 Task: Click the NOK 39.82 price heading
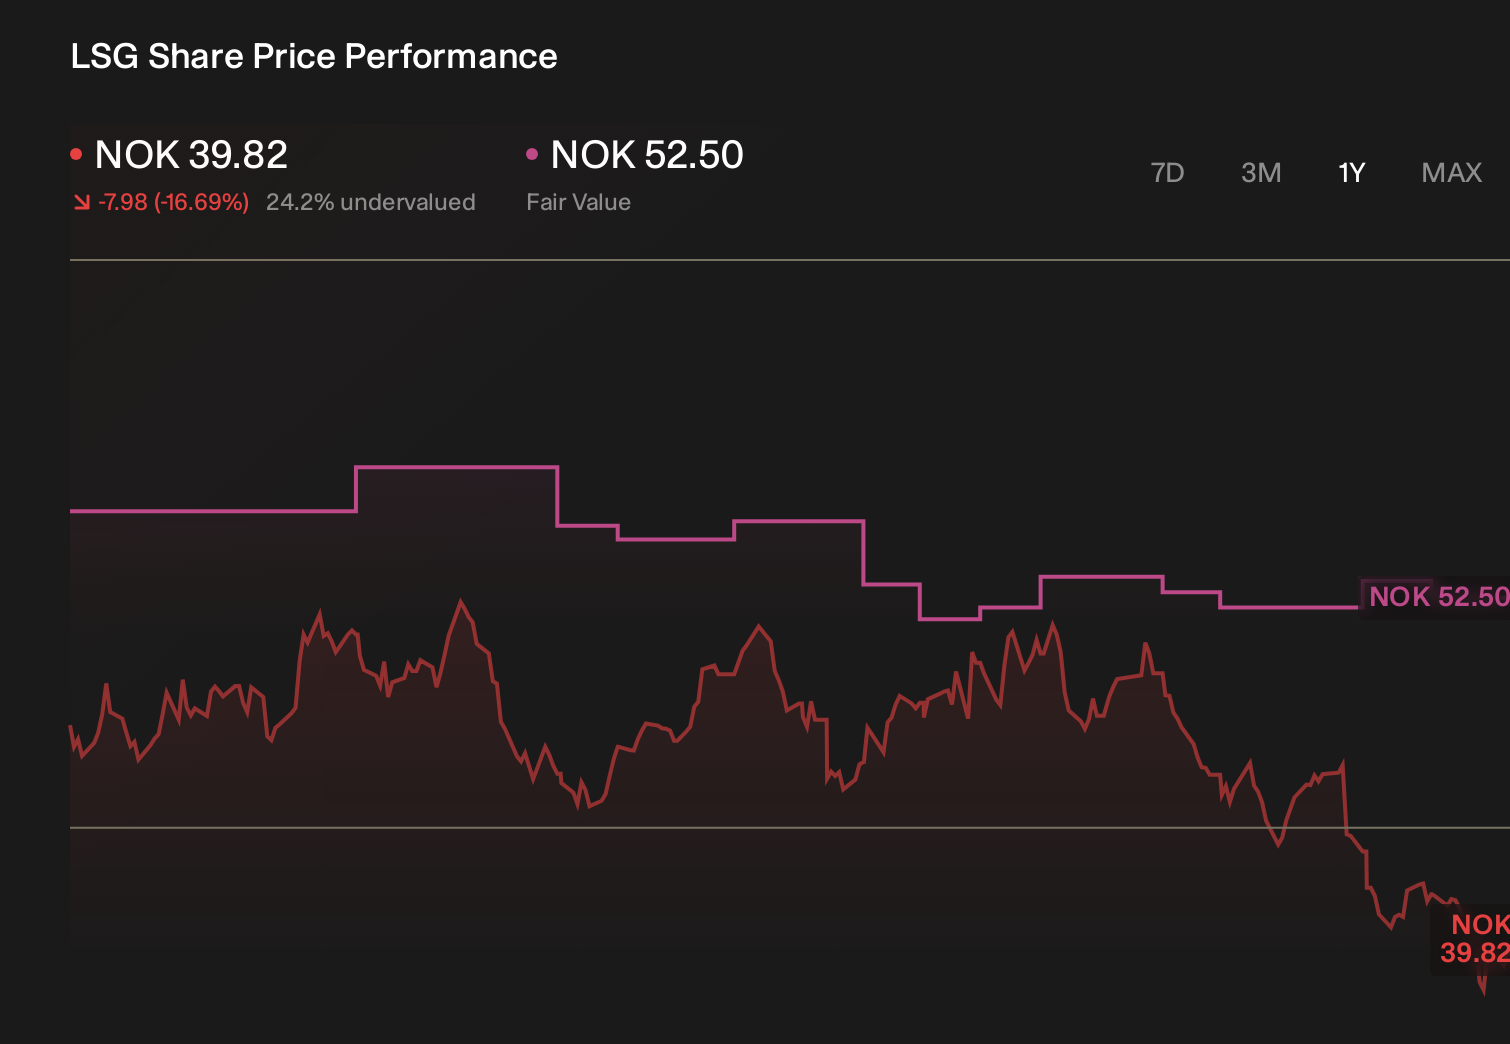191,155
